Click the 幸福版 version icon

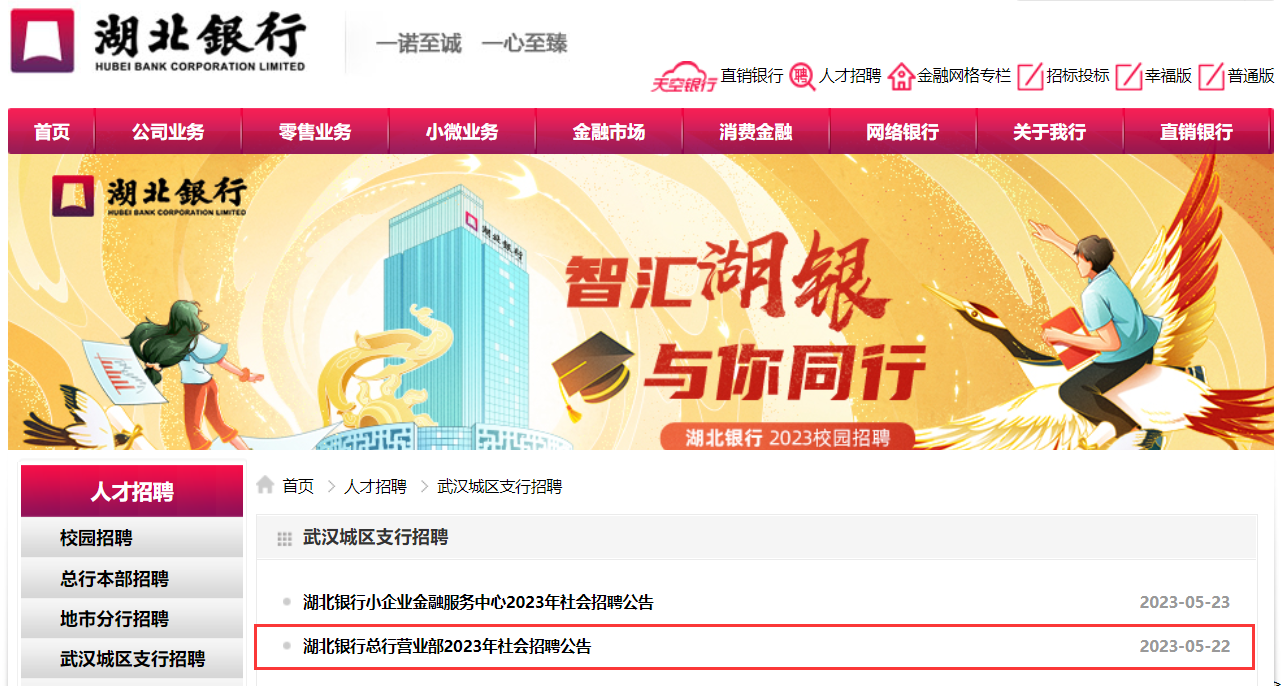pos(1129,76)
